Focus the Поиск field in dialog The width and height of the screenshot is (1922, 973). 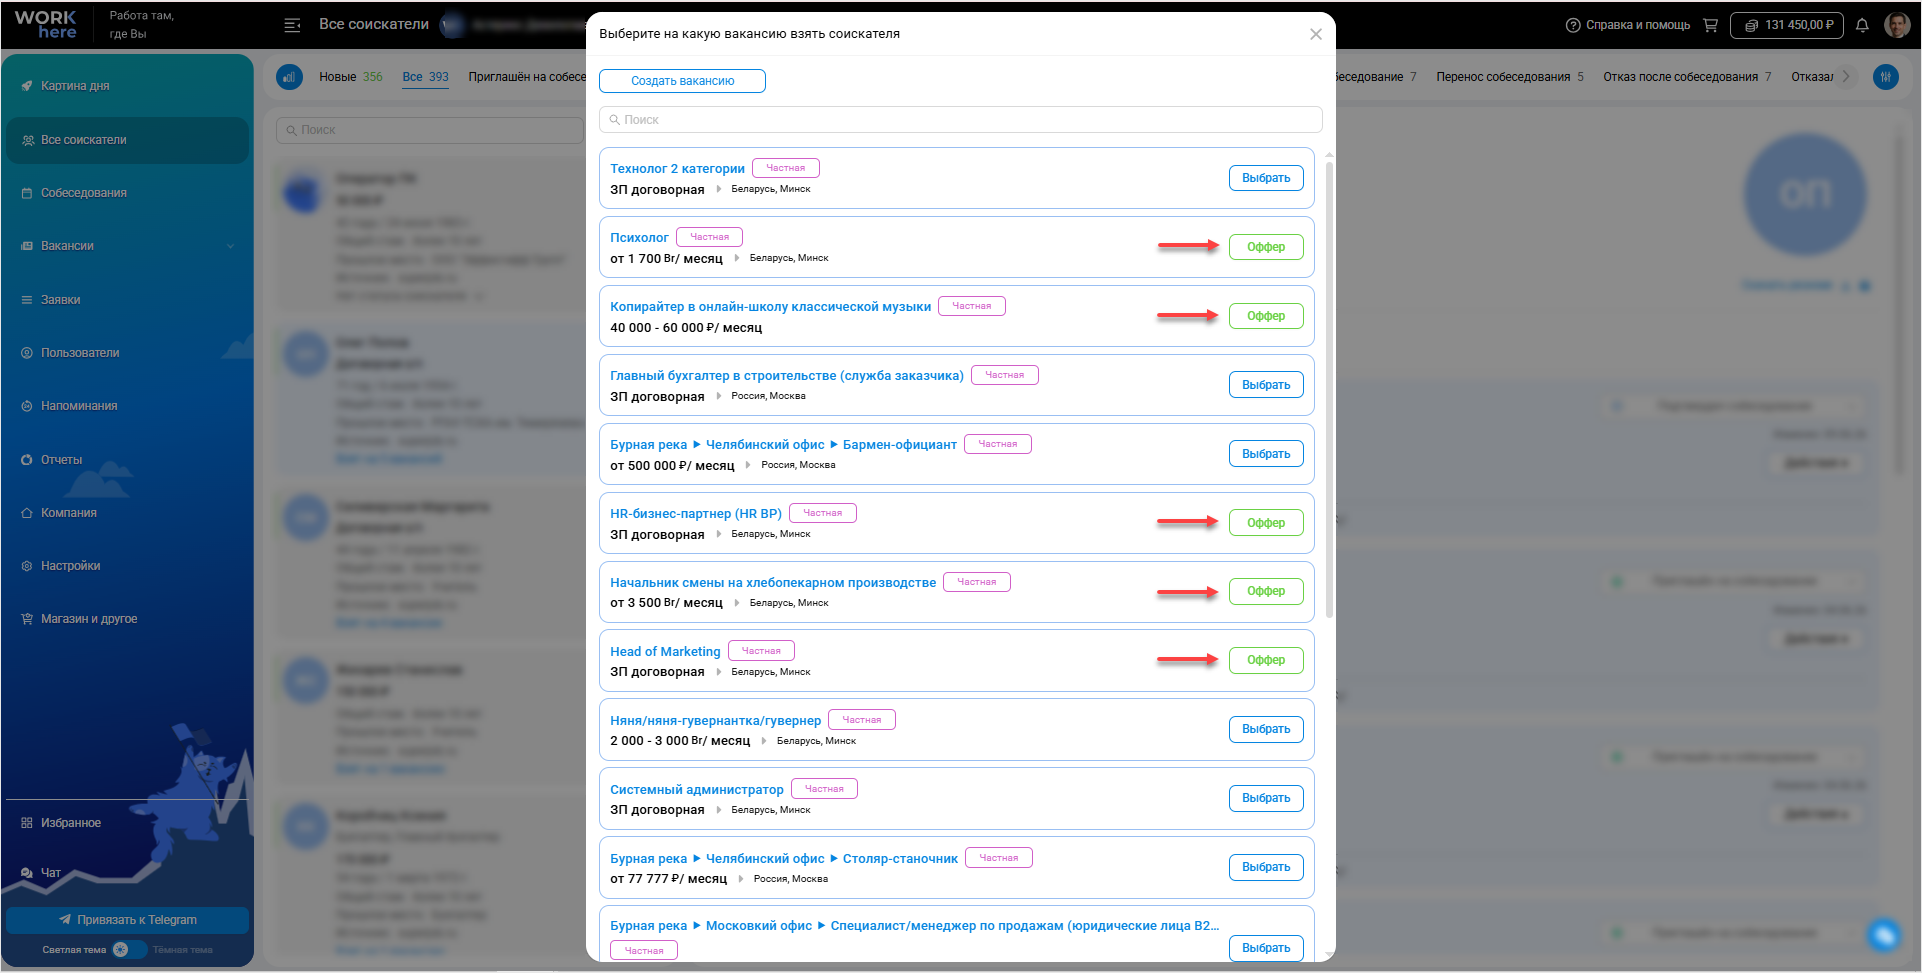pyautogui.click(x=960, y=120)
